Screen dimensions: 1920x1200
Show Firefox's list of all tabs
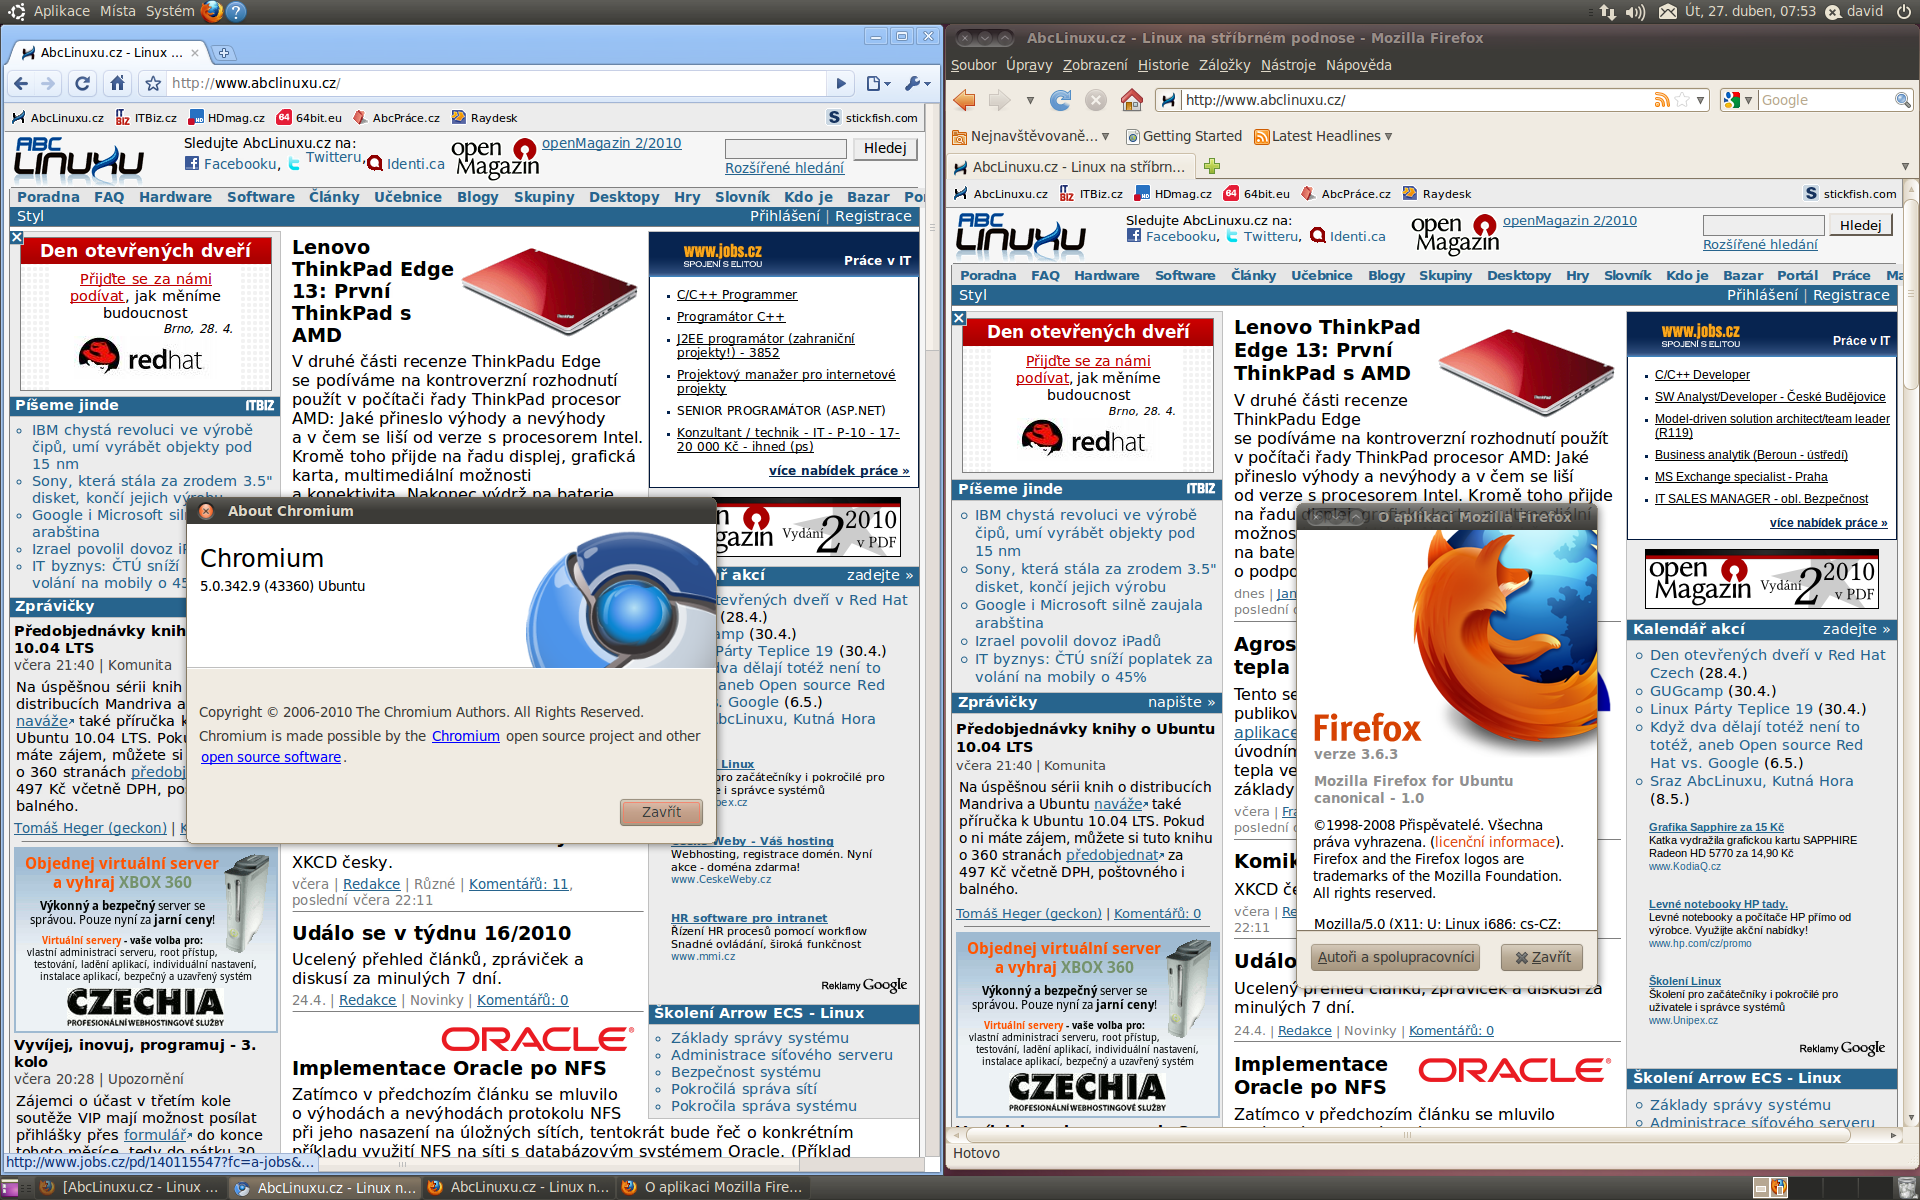click(x=1905, y=166)
